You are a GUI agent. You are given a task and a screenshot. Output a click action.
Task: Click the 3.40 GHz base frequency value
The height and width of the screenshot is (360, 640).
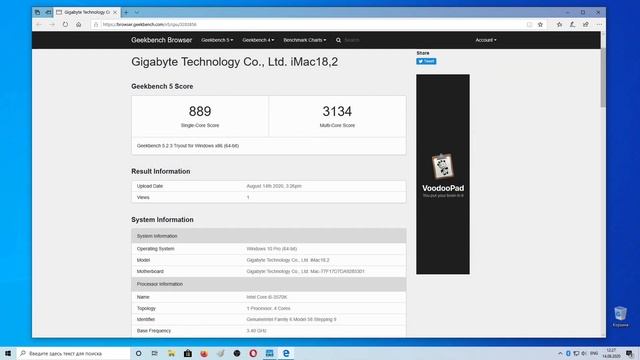[256, 331]
